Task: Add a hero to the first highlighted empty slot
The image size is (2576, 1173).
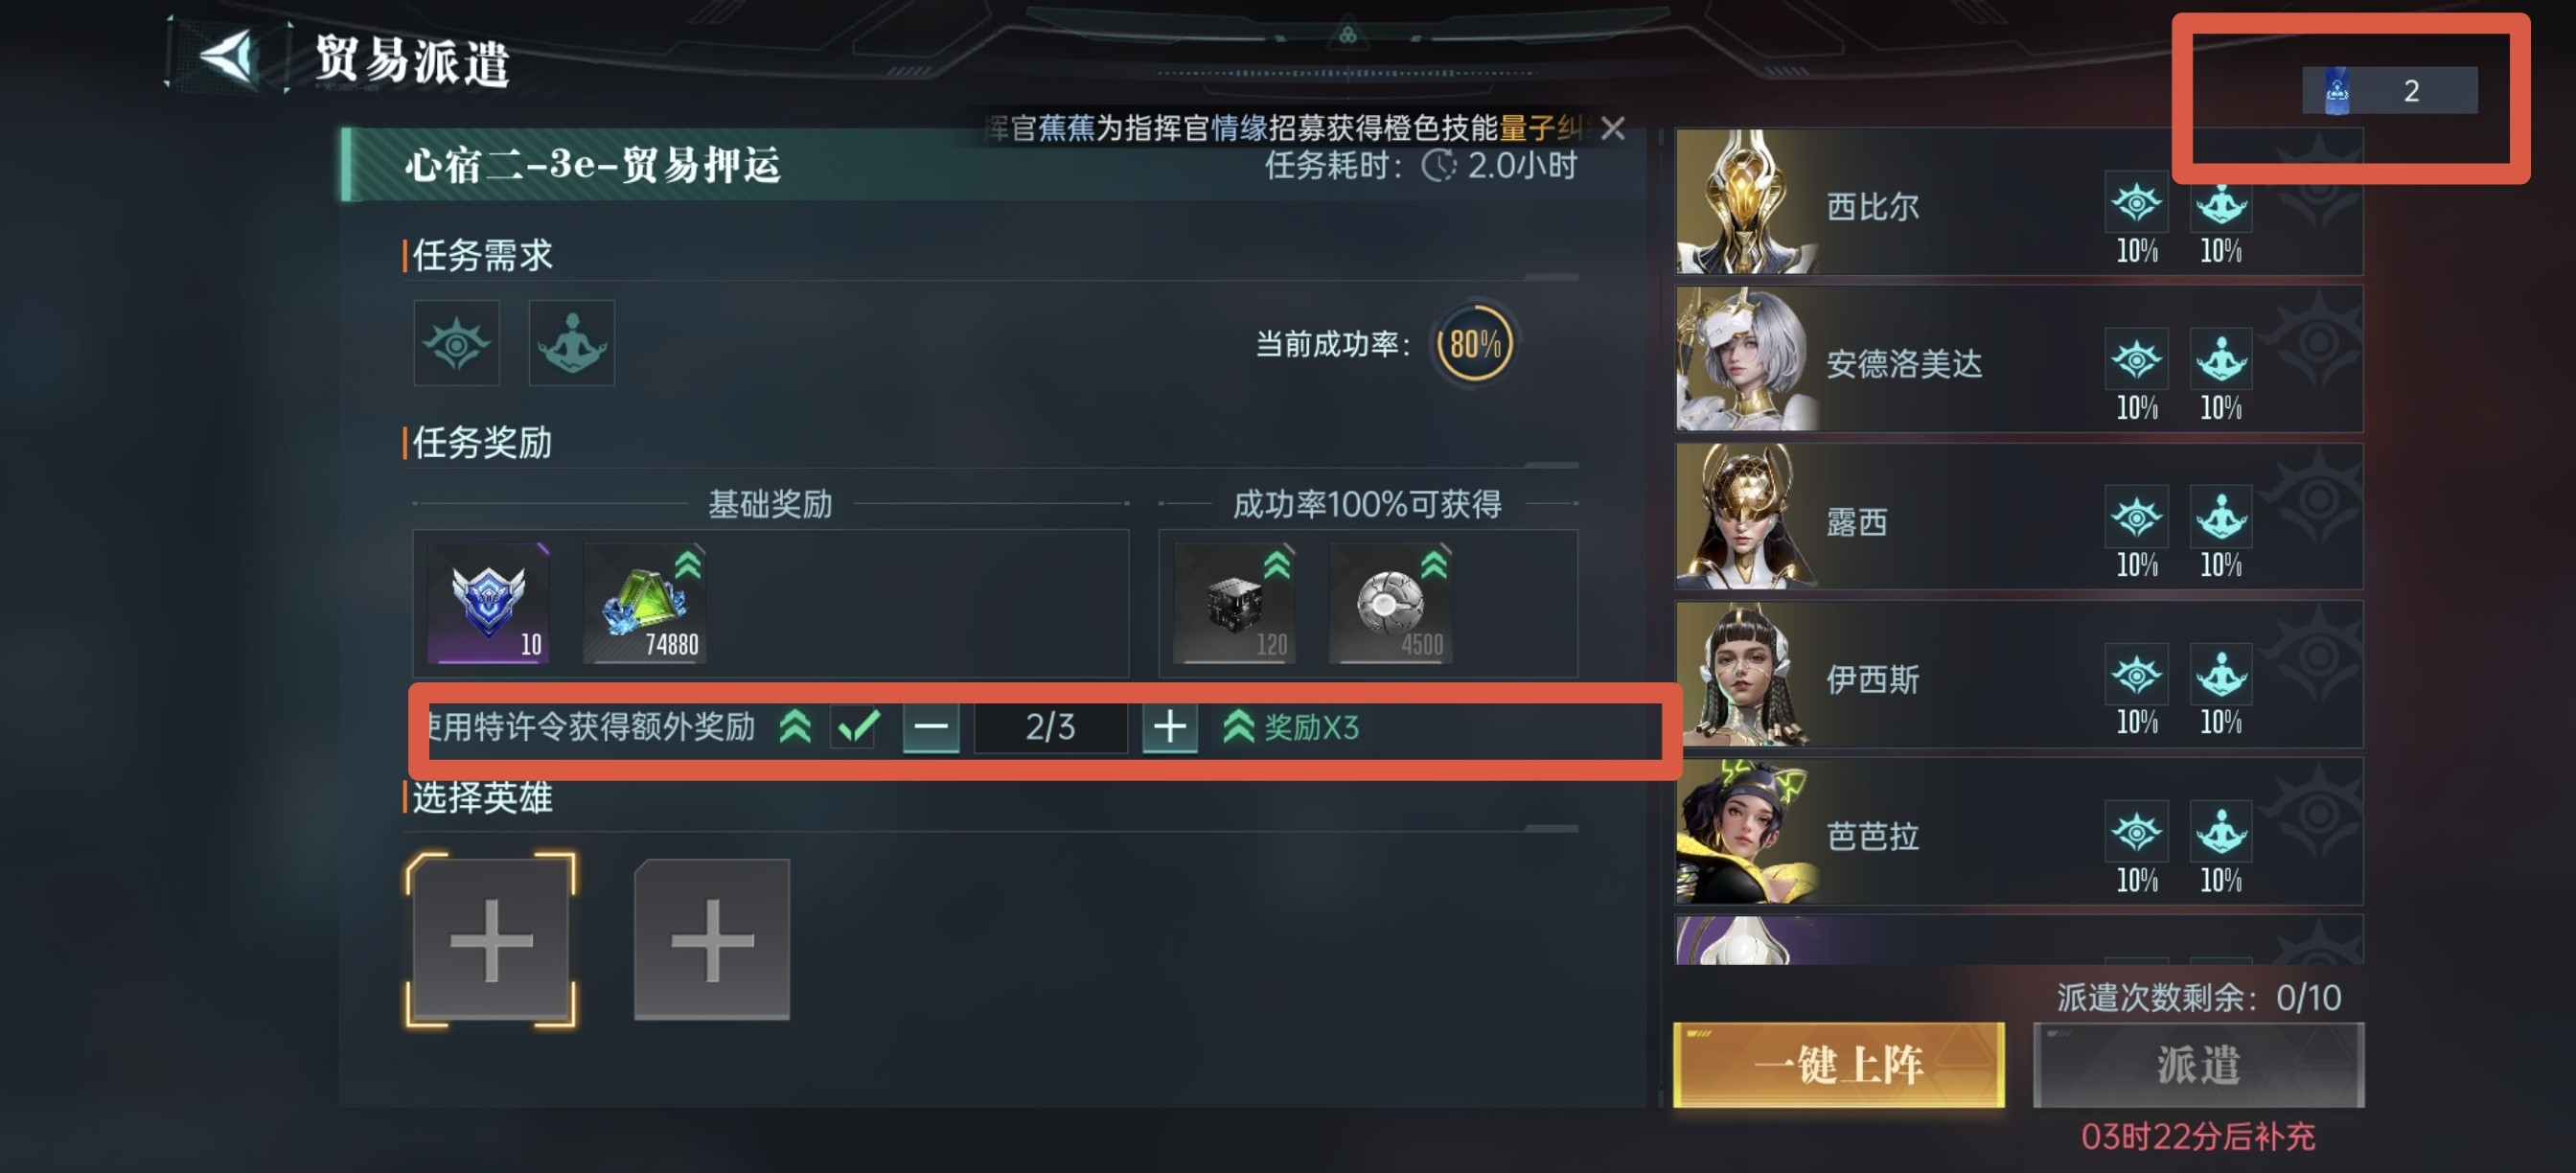Action: pyautogui.click(x=491, y=940)
